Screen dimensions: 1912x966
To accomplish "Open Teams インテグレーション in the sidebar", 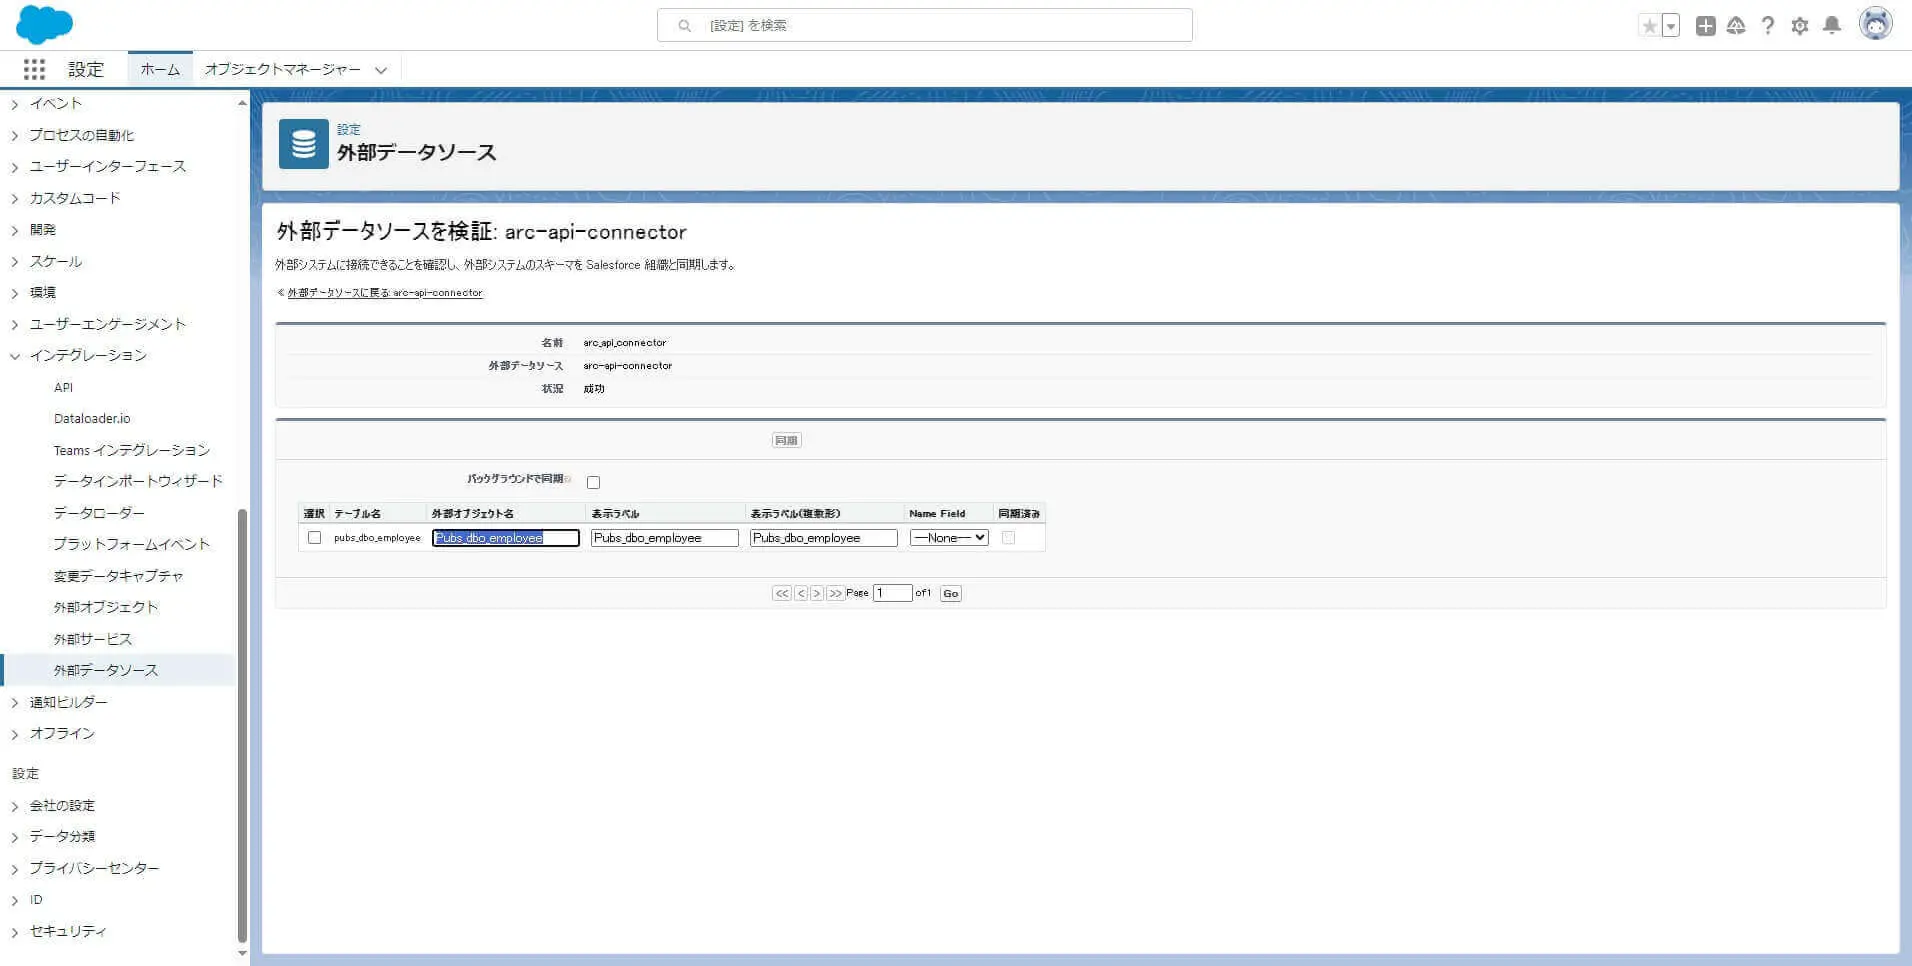I will click(132, 450).
